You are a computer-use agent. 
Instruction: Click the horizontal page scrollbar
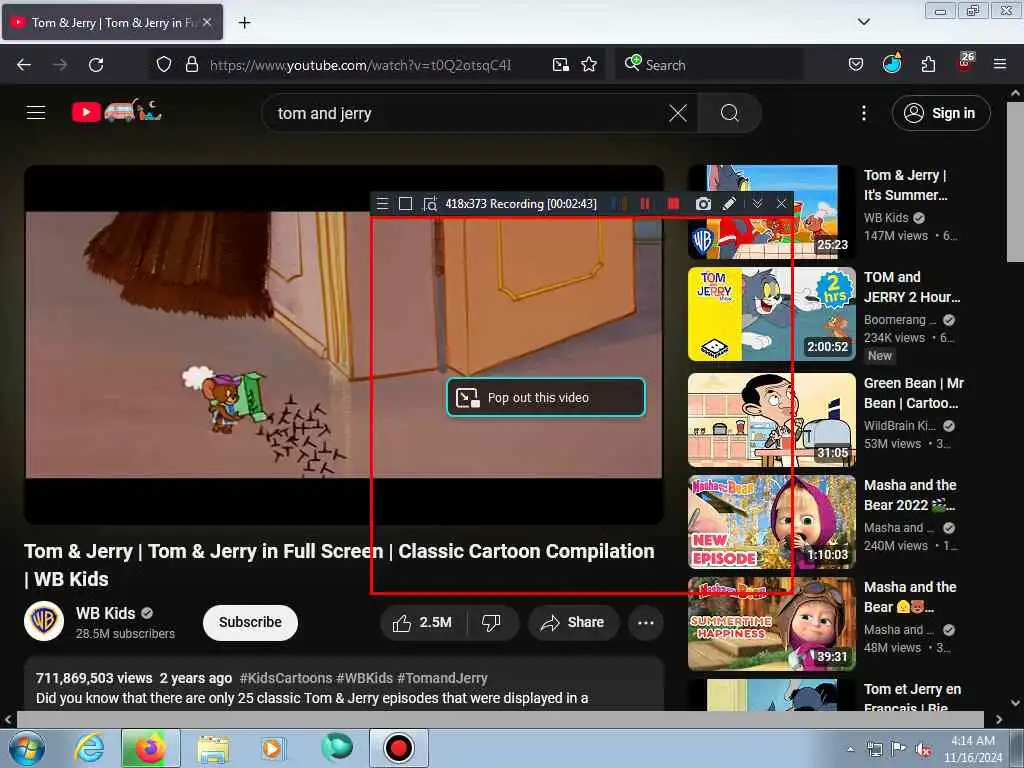click(x=500, y=719)
